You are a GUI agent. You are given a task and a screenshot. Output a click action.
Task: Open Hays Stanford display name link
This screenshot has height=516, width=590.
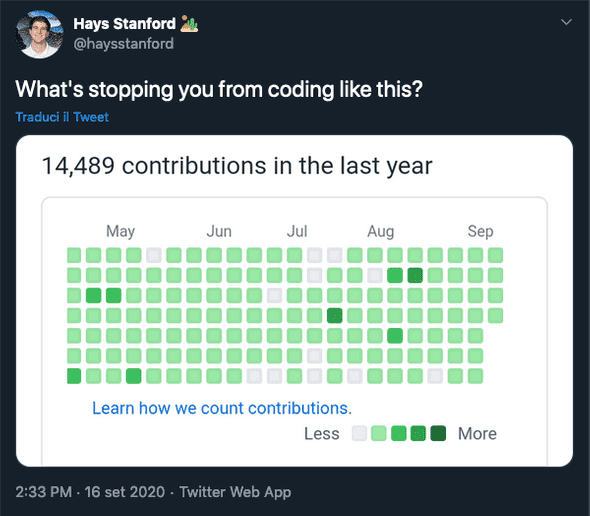tap(124, 24)
